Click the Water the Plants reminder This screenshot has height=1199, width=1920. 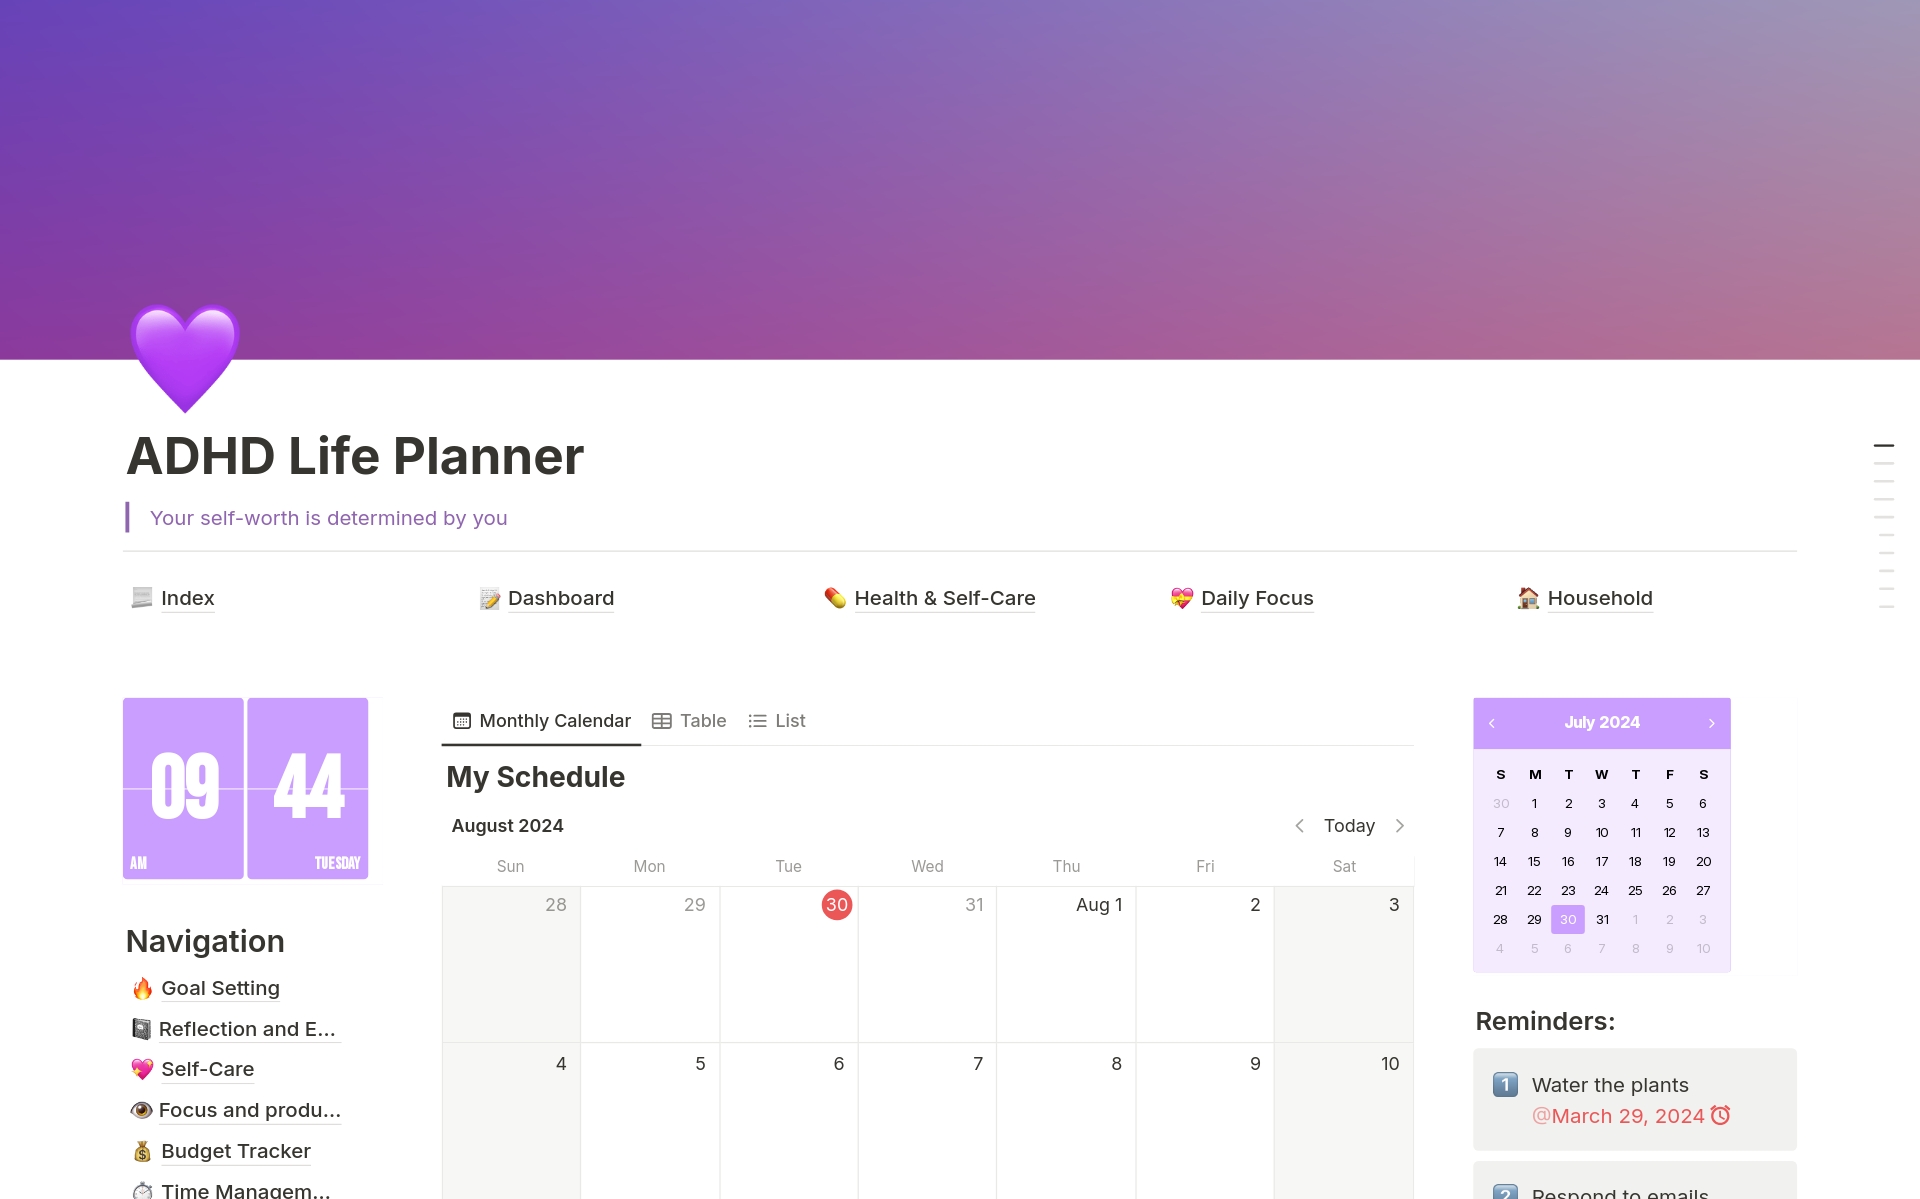coord(1611,1083)
